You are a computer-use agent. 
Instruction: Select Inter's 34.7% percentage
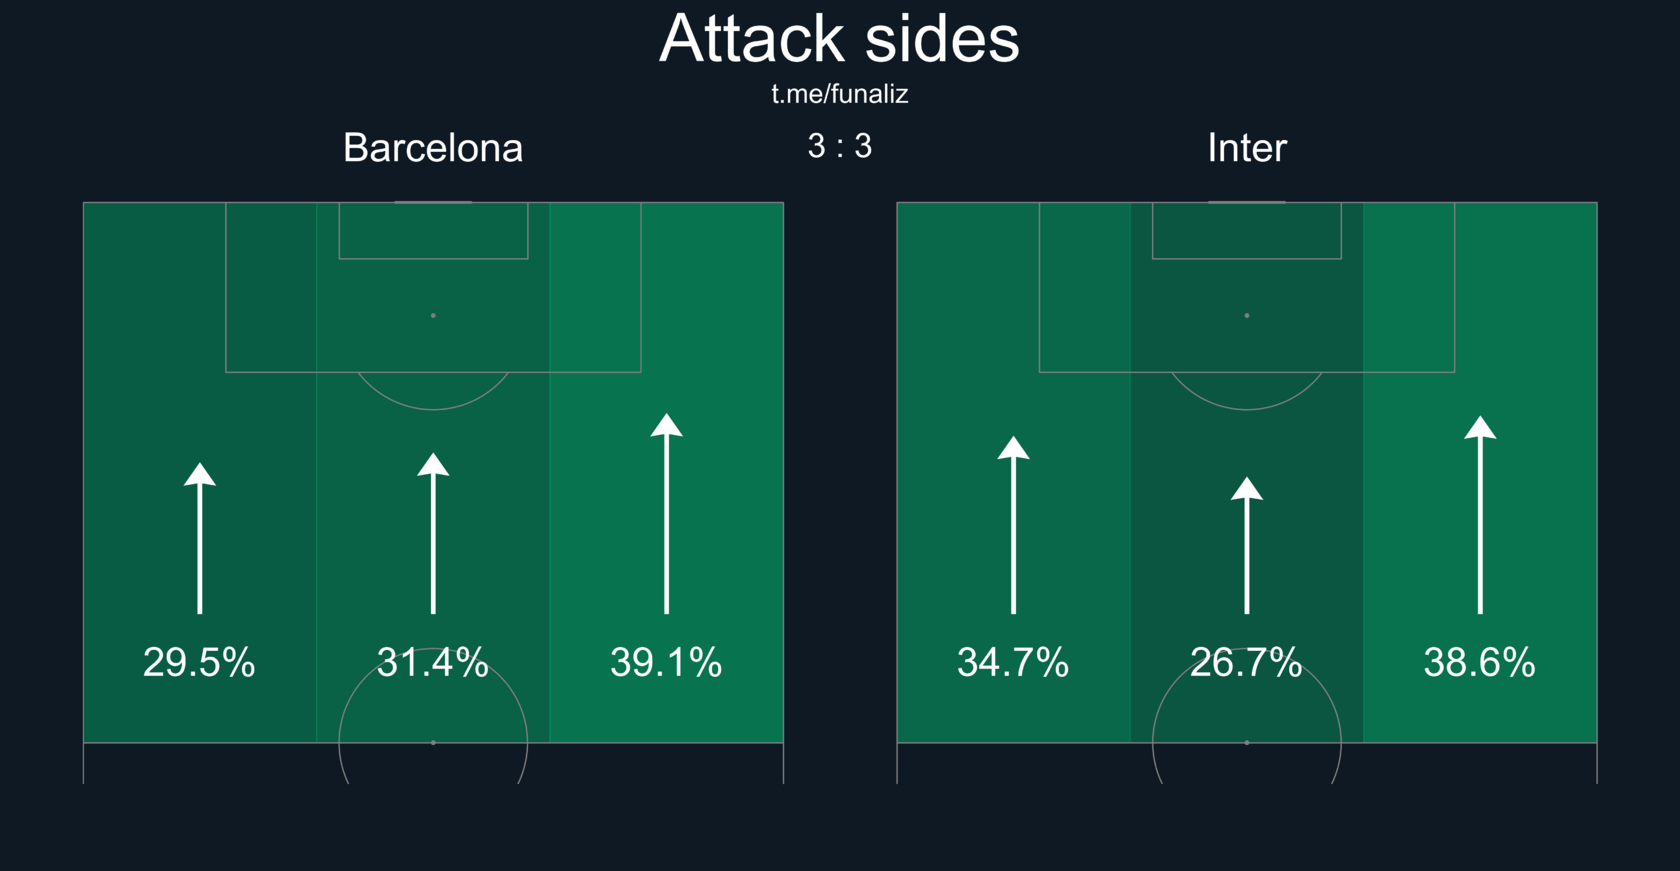[x=1013, y=662]
